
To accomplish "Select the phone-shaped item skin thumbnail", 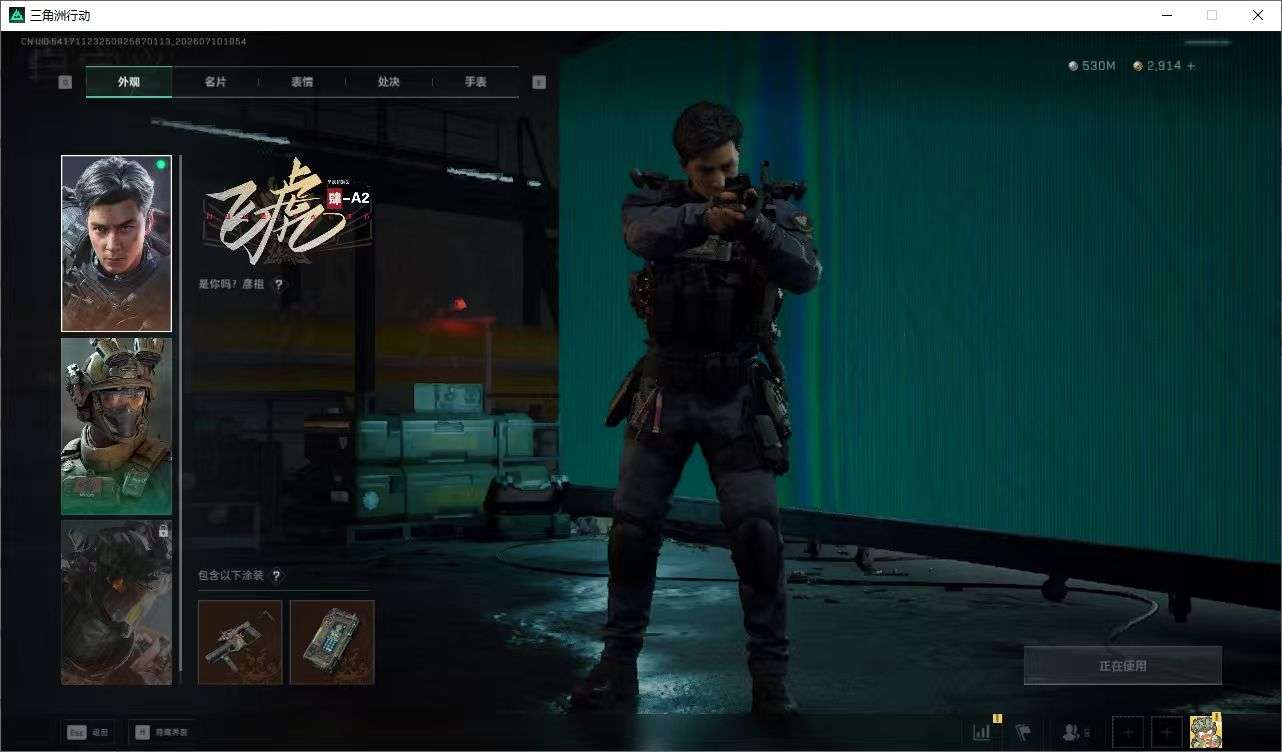I will pos(332,642).
